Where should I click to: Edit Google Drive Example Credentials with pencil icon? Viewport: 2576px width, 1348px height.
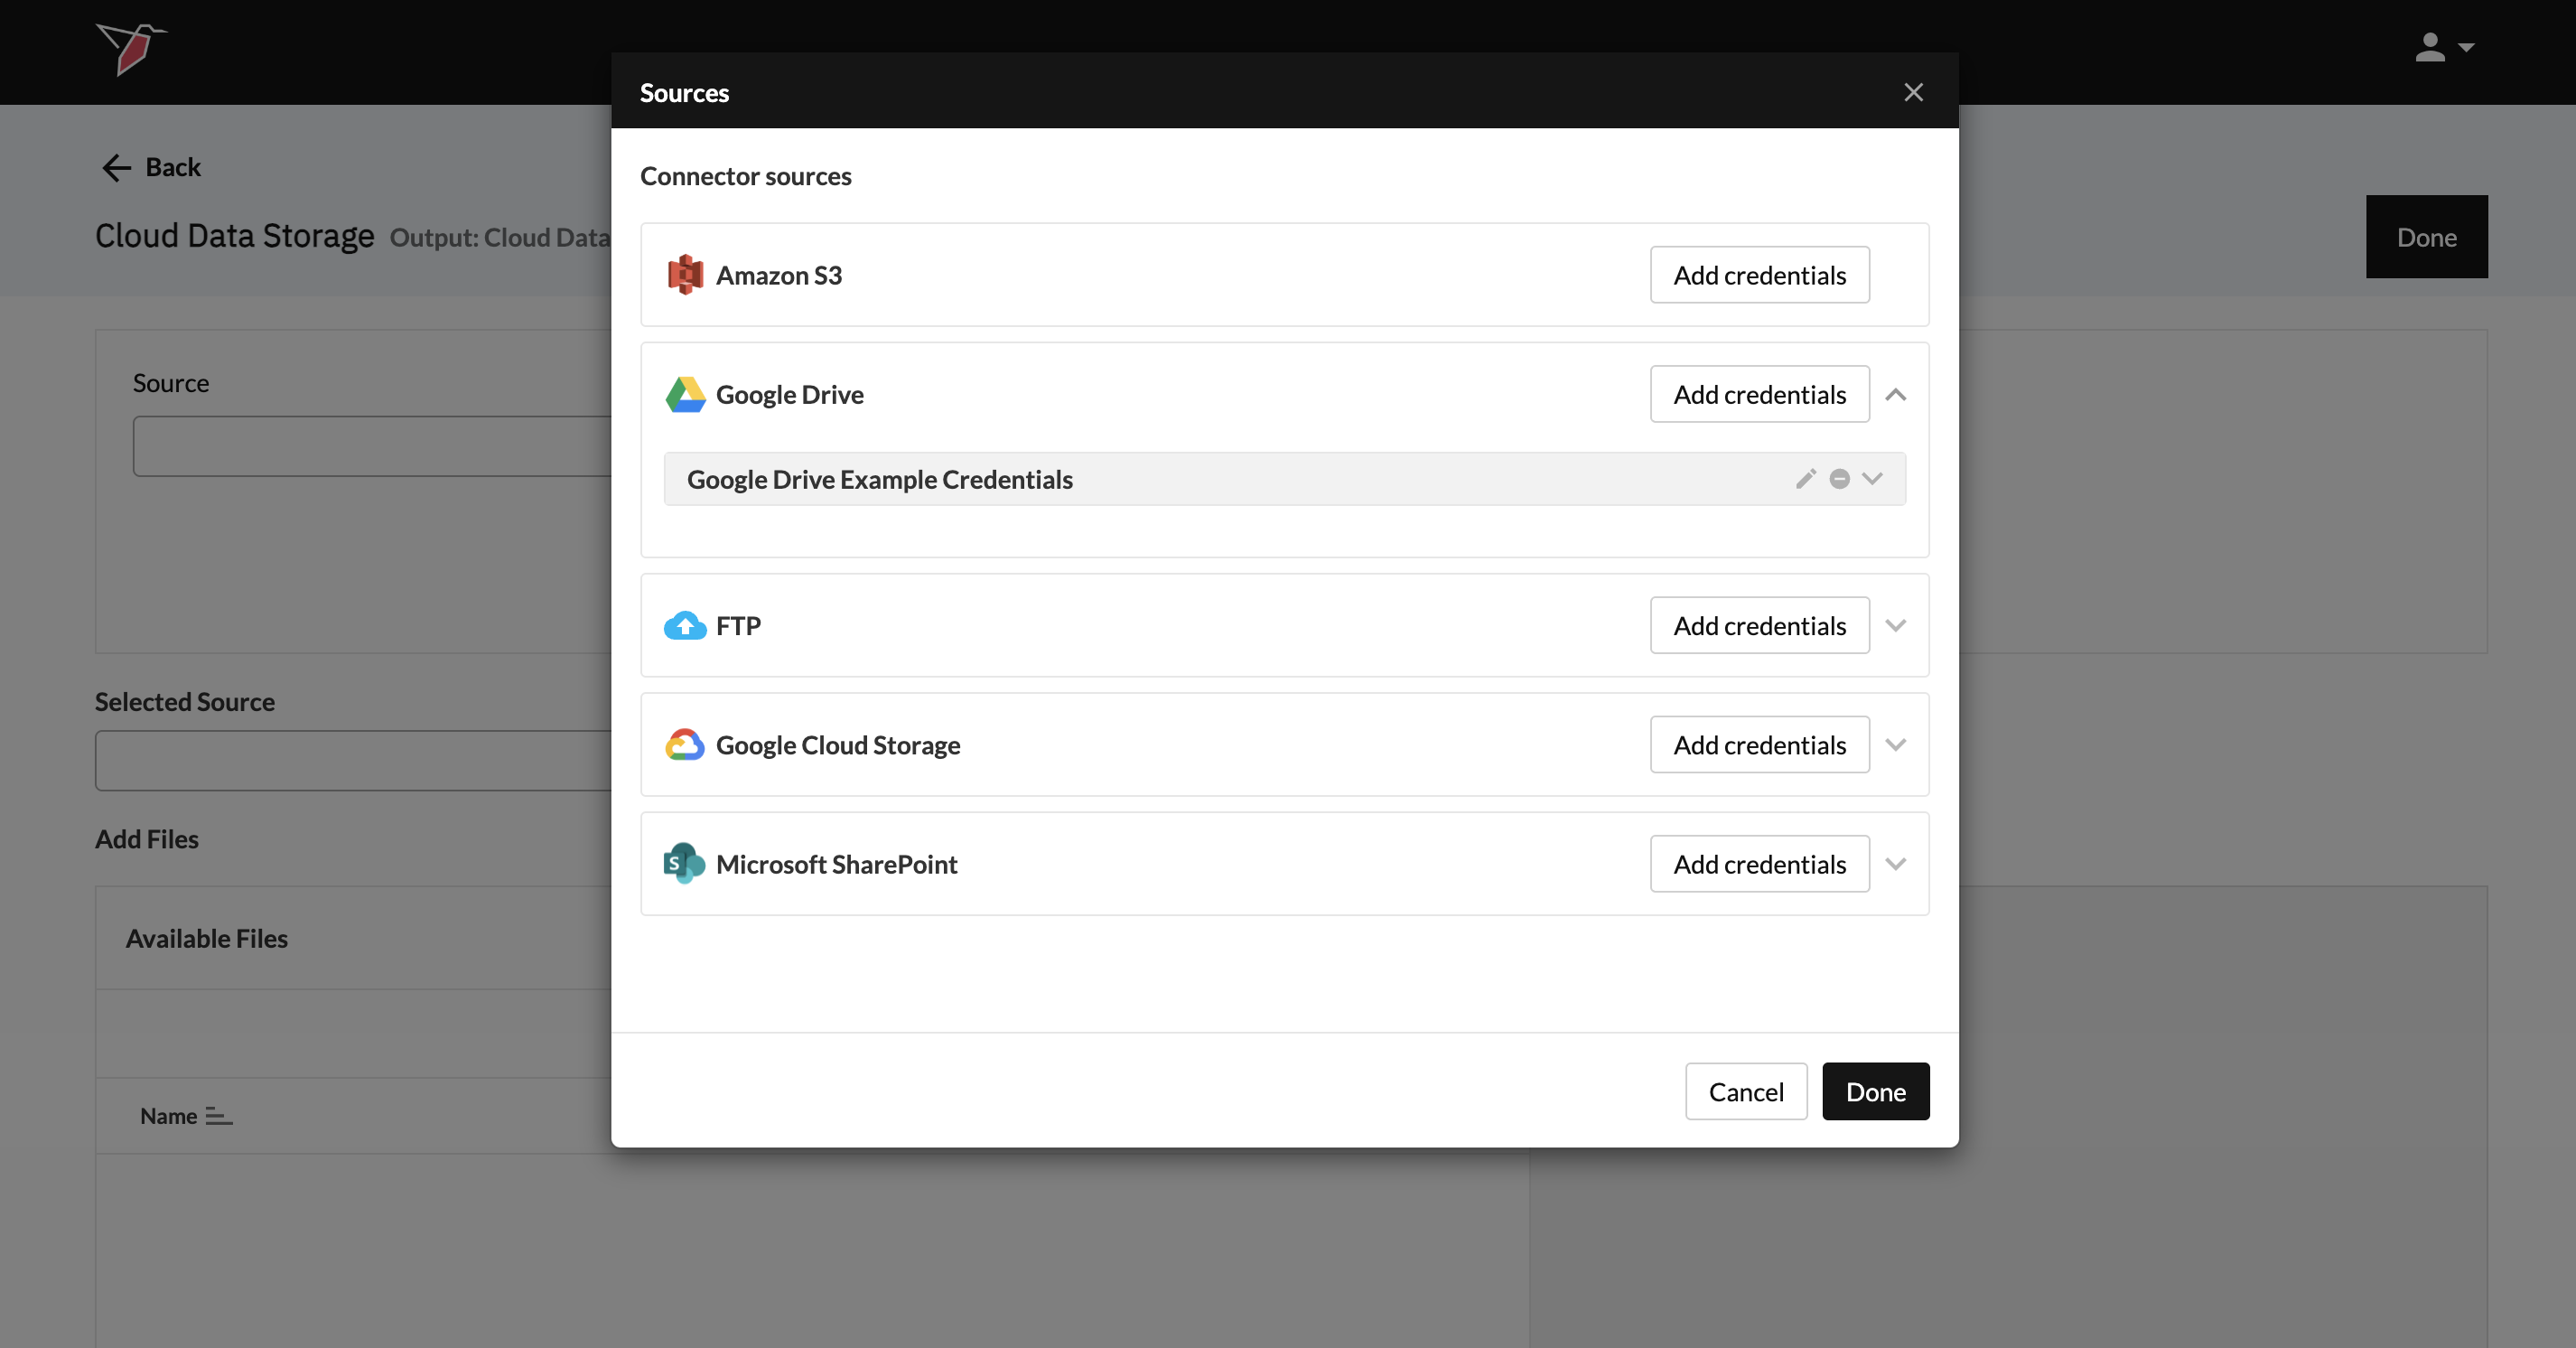coord(1805,479)
